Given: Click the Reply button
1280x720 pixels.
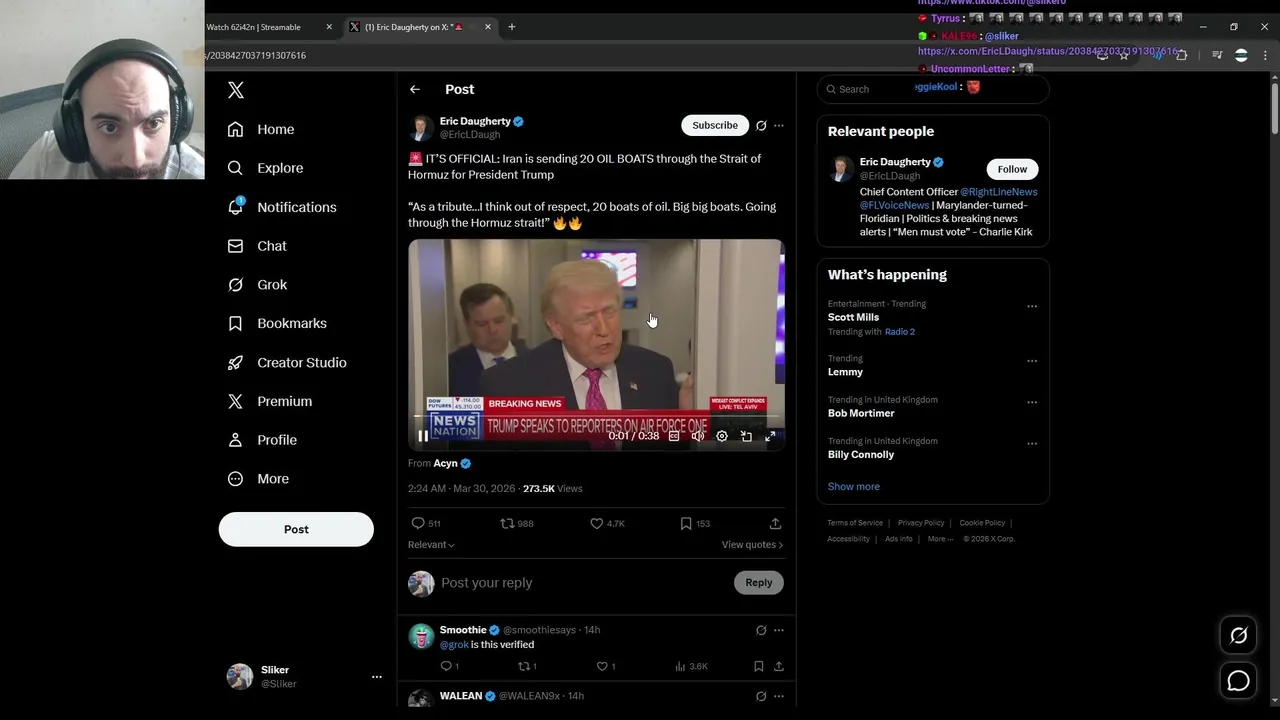Looking at the screenshot, I should 758,583.
